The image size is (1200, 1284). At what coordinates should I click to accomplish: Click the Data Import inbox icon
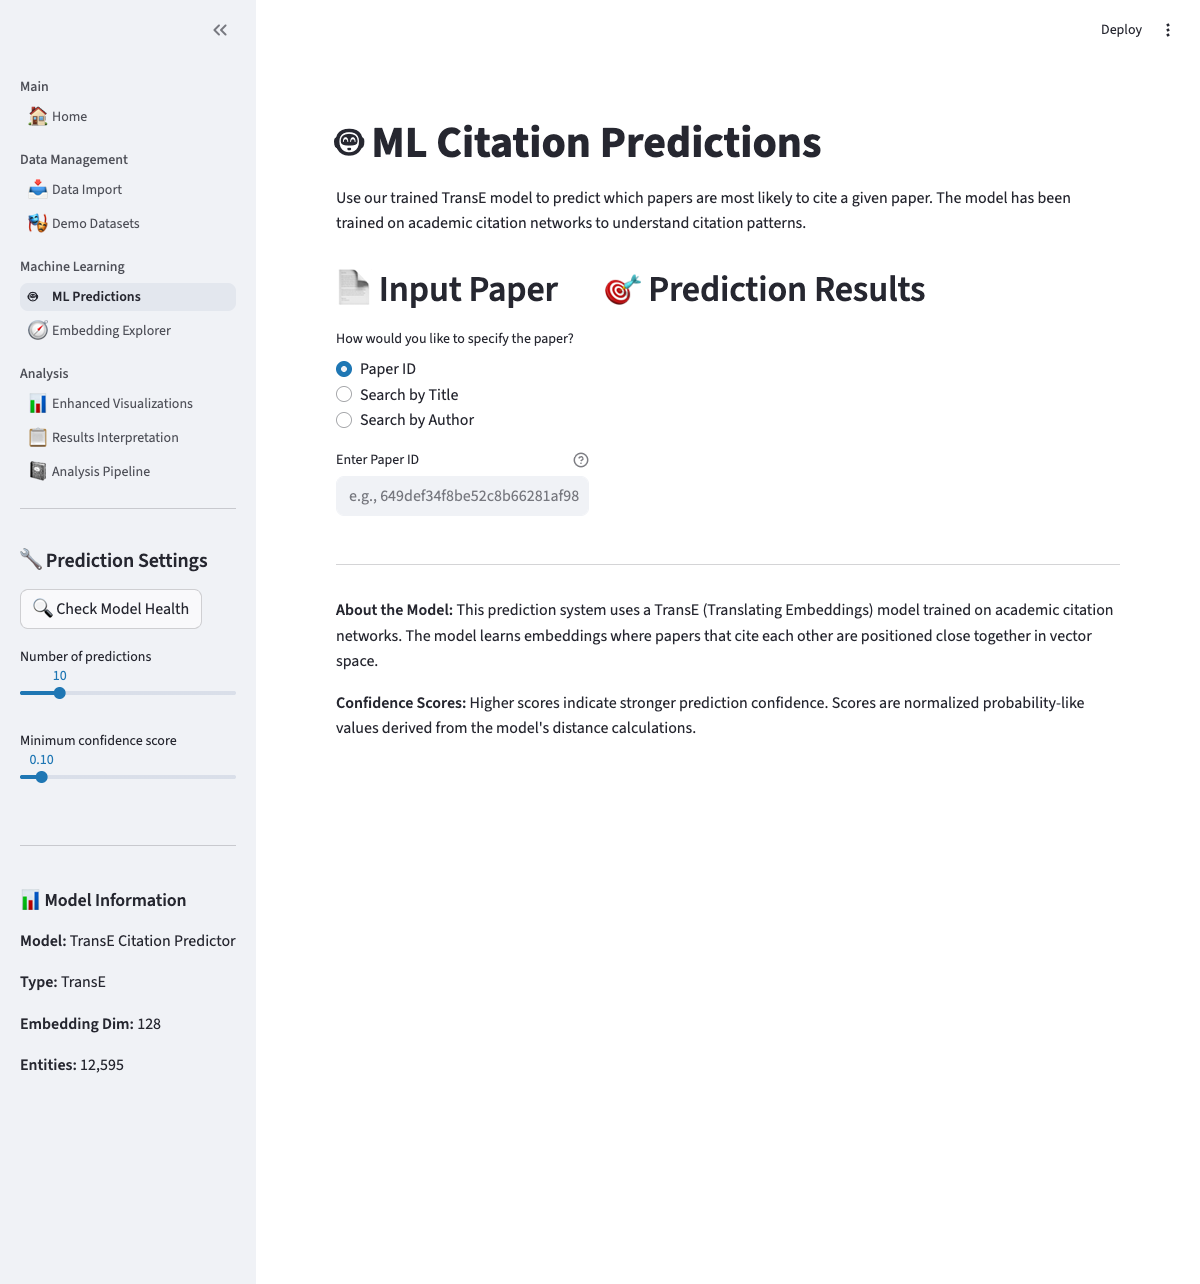coord(38,189)
